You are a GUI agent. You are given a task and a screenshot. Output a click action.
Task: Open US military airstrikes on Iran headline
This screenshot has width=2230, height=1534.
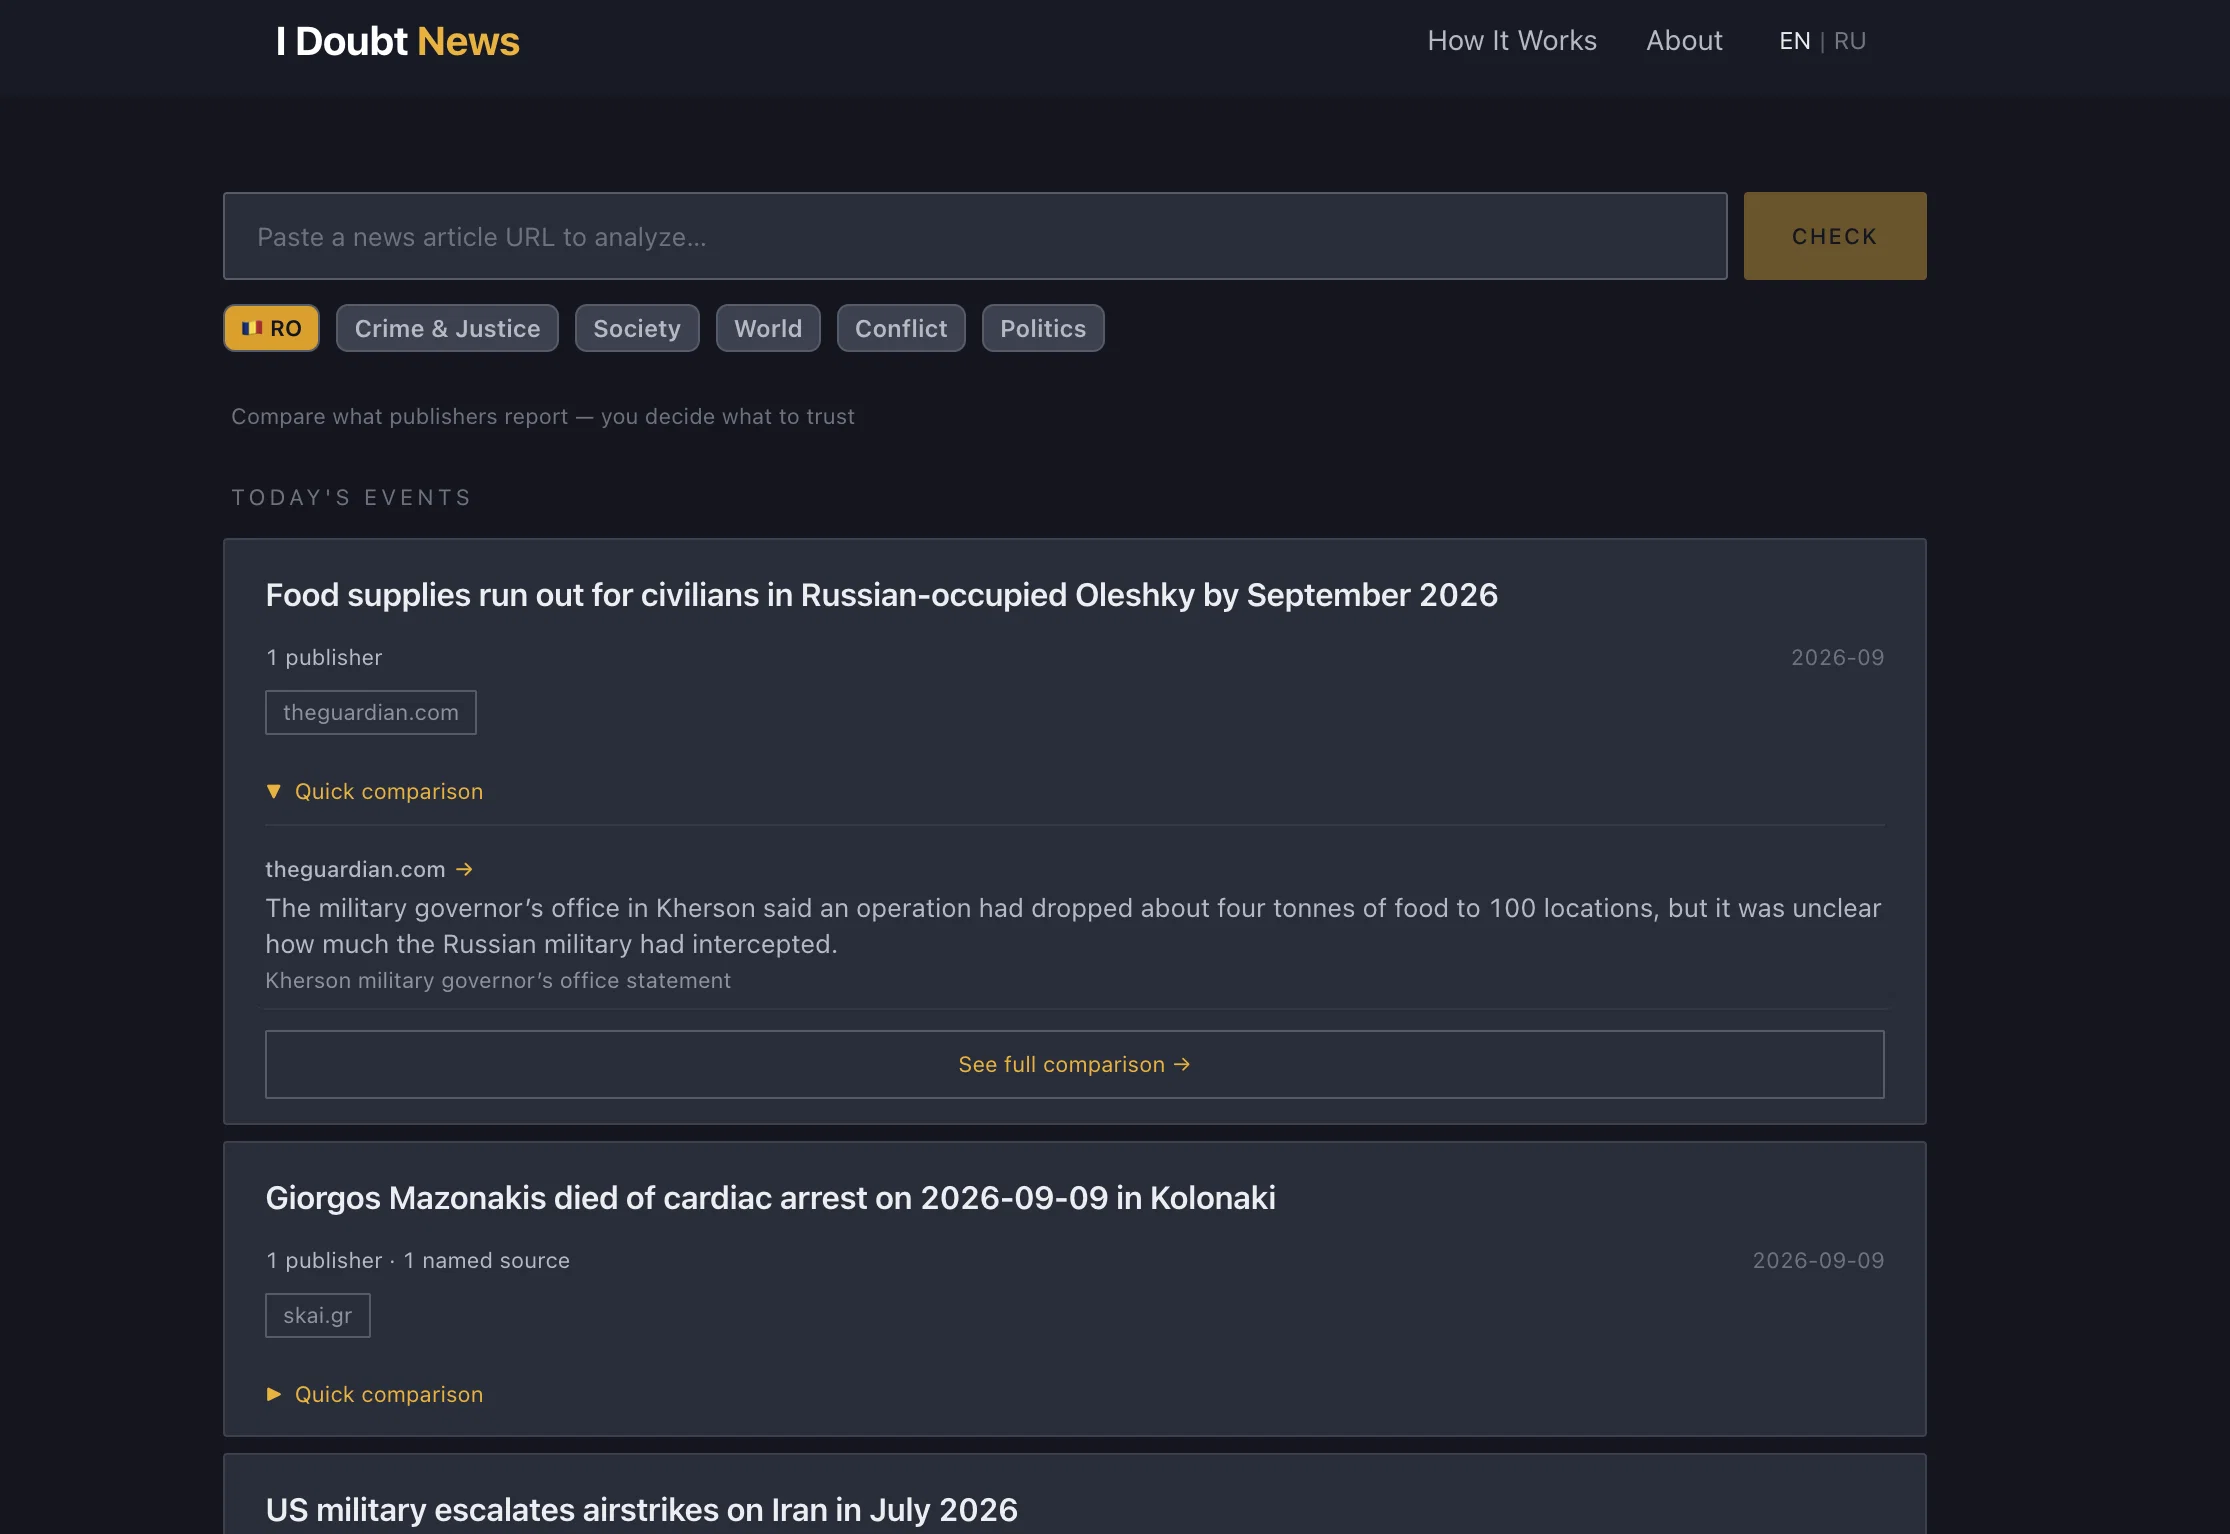pyautogui.click(x=641, y=1510)
